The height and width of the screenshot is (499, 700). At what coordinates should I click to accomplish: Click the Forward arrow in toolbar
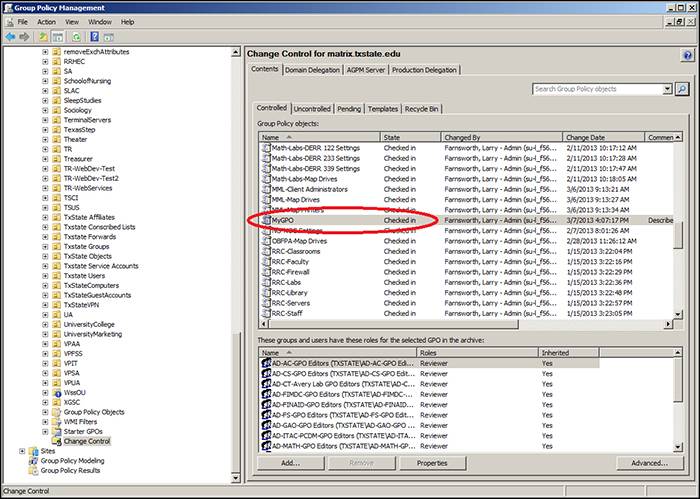point(24,37)
